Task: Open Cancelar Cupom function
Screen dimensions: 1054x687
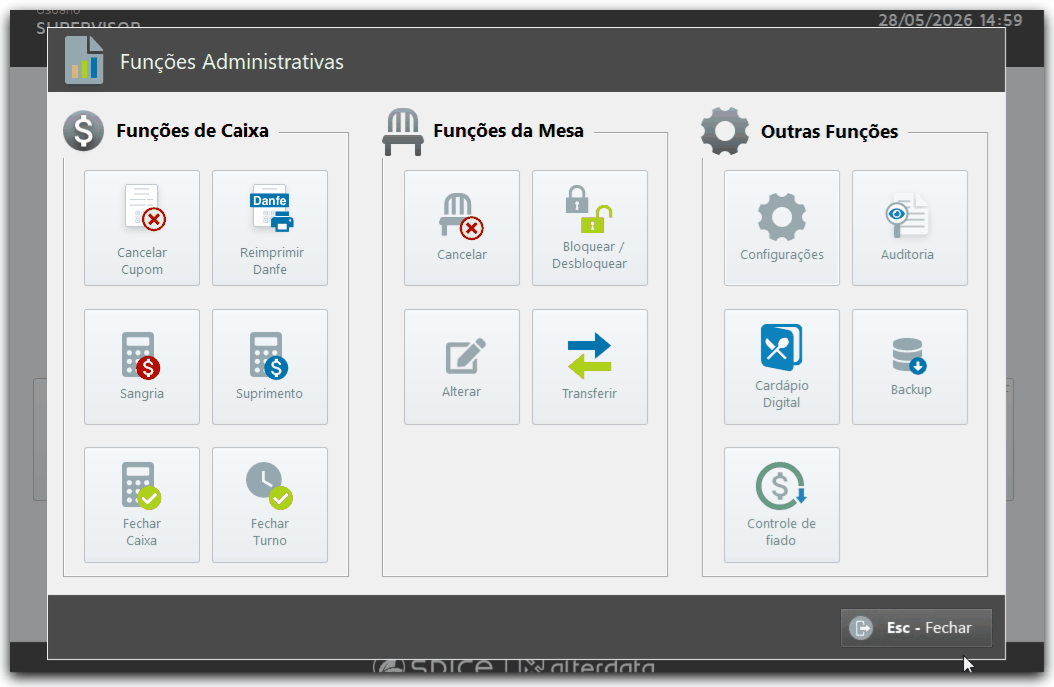Action: (142, 228)
